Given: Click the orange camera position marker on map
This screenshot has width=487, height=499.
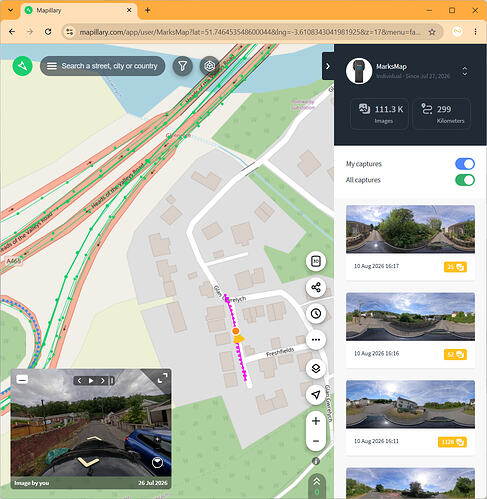Looking at the screenshot, I should [236, 331].
